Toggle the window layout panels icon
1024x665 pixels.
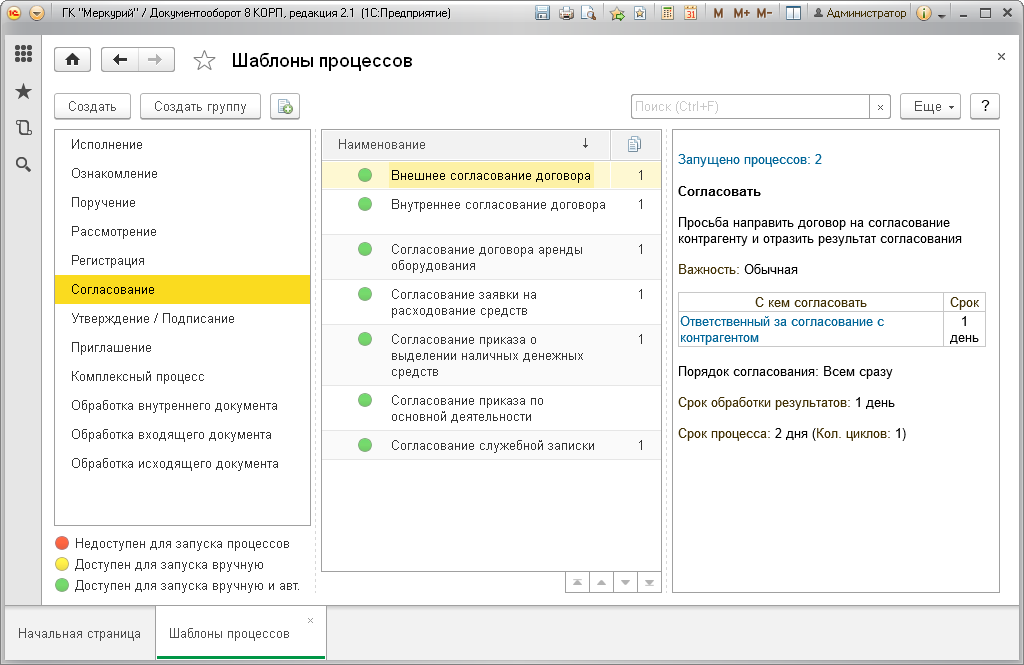coord(793,13)
